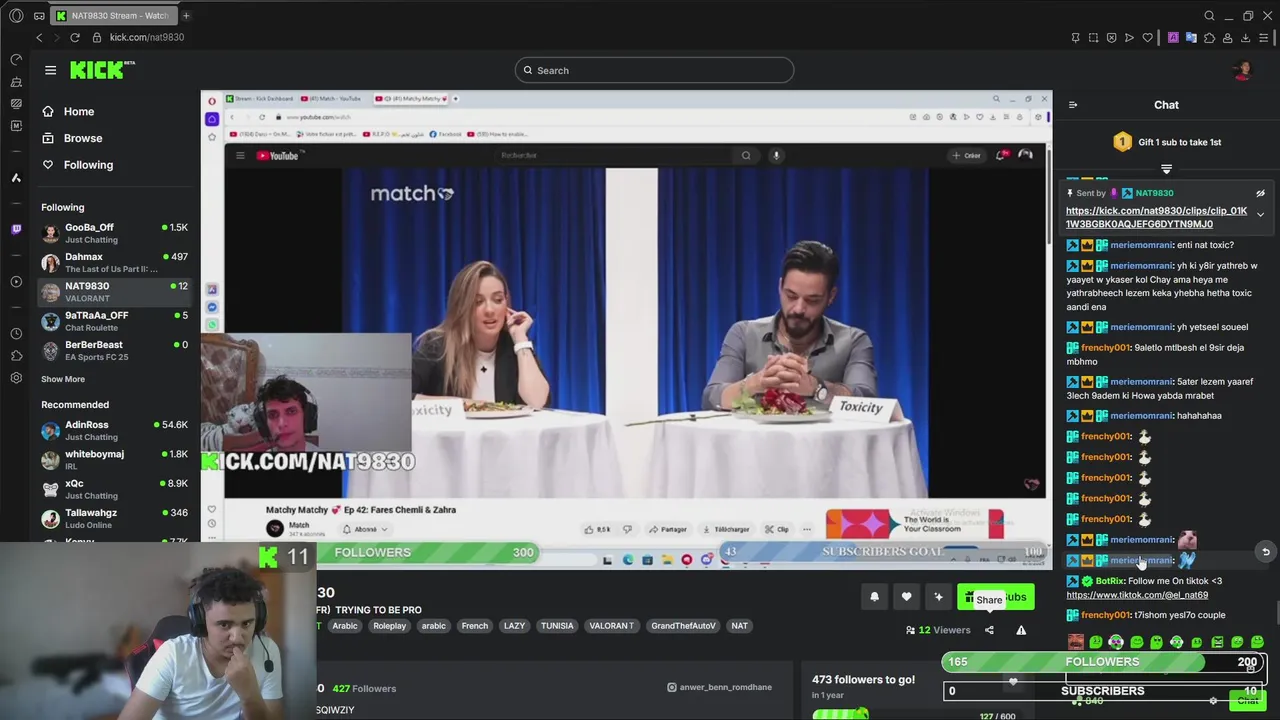Open the pinned kick.com clip link

1156,218
